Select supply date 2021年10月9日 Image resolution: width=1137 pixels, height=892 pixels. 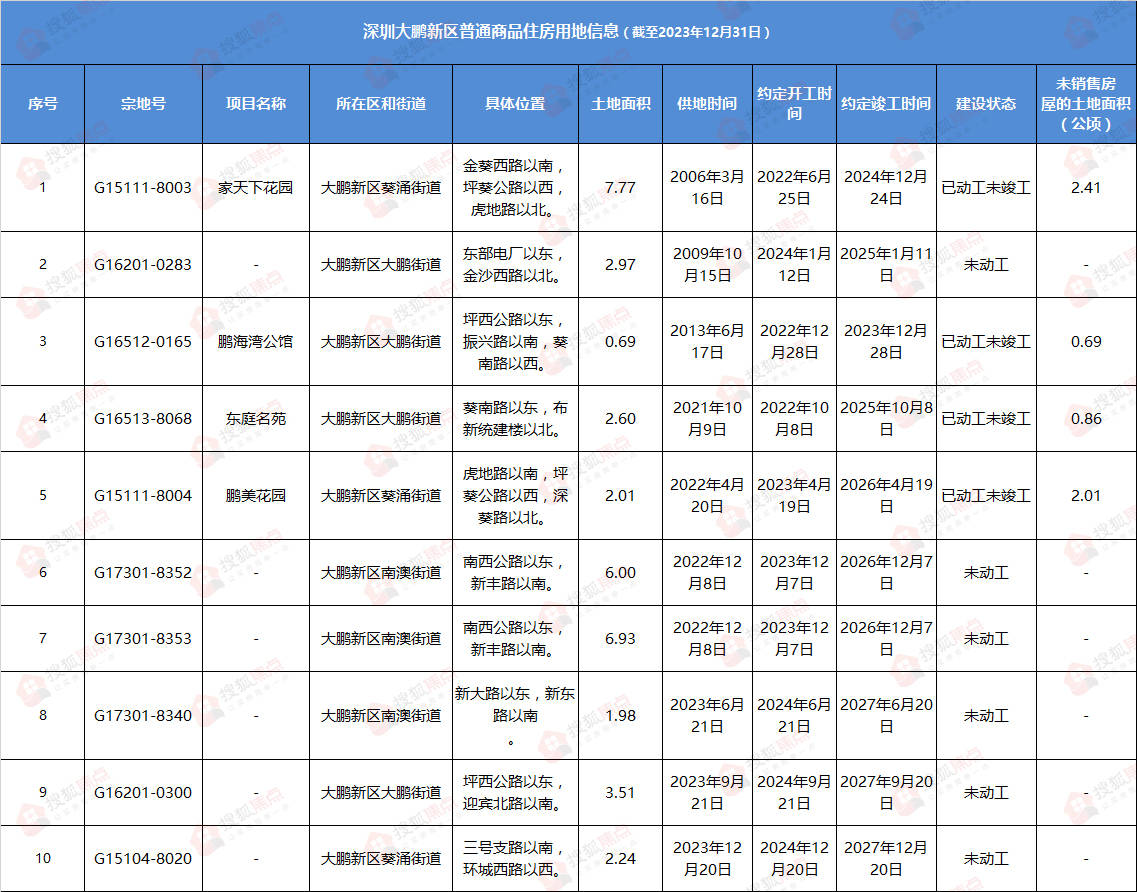tap(707, 418)
